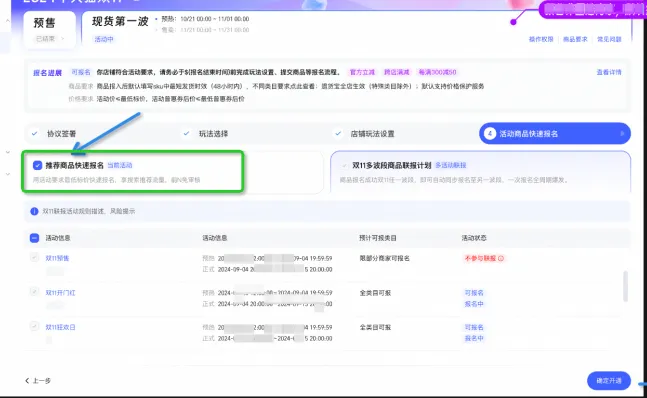Viewport: 647px width, 398px height.
Task: Open the 双11狂欢日 activity link
Action: point(60,327)
